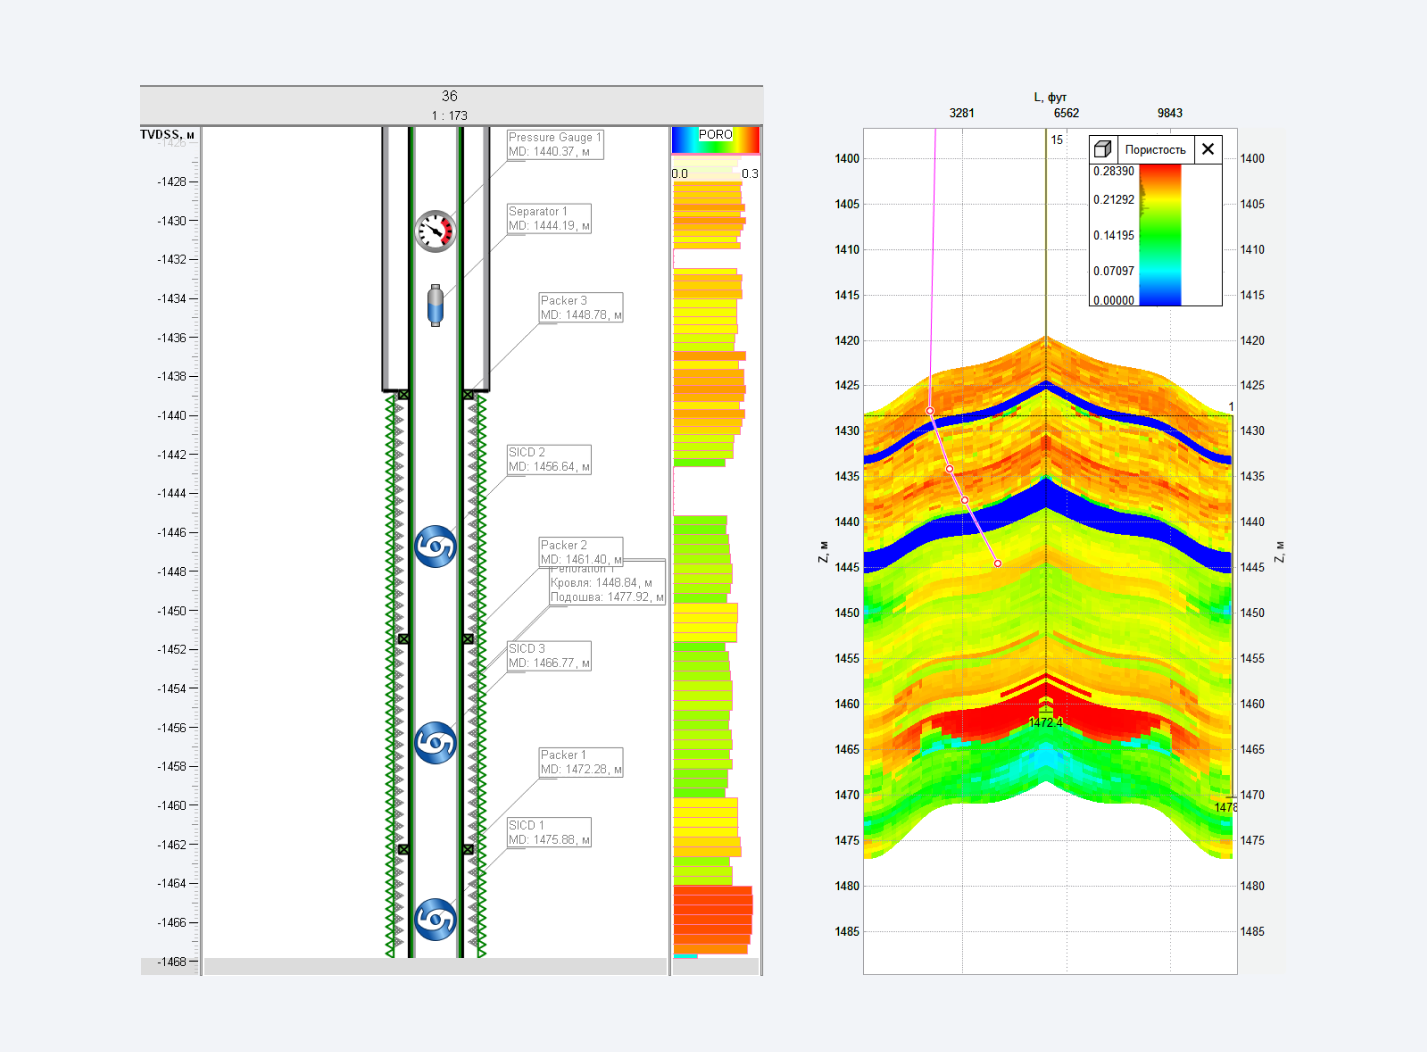The width and height of the screenshot is (1427, 1052).
Task: Click the PORO rainbow color bar header
Action: pos(715,140)
